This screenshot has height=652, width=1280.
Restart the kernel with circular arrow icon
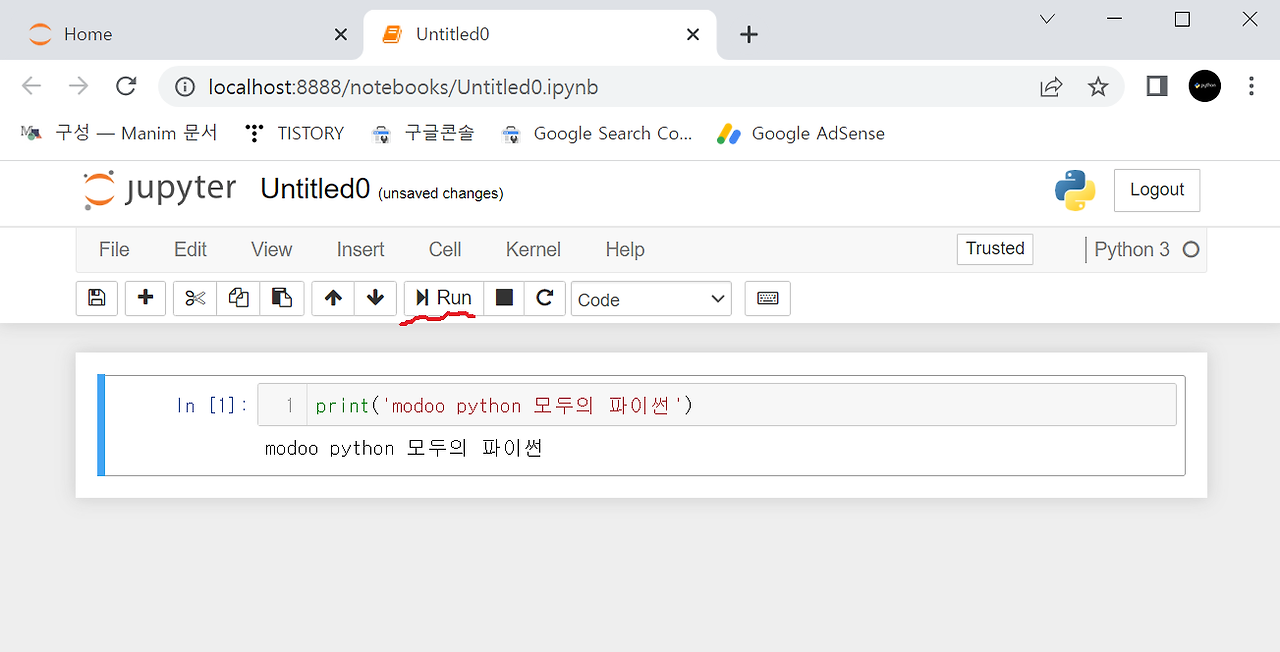[x=545, y=298]
